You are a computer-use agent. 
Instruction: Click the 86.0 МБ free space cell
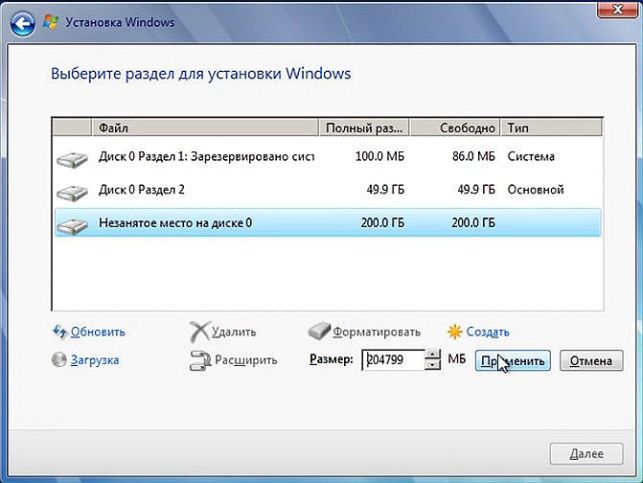pos(474,157)
